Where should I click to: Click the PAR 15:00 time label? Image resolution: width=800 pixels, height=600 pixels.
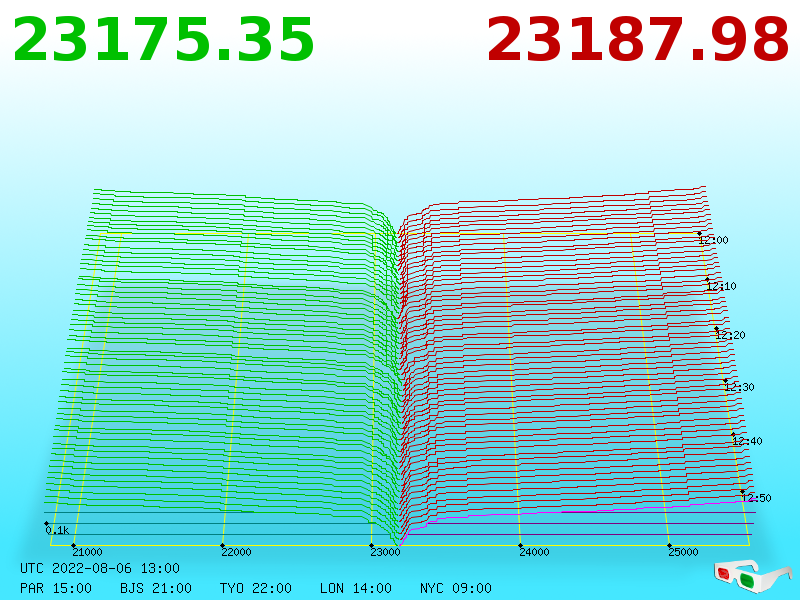56,588
